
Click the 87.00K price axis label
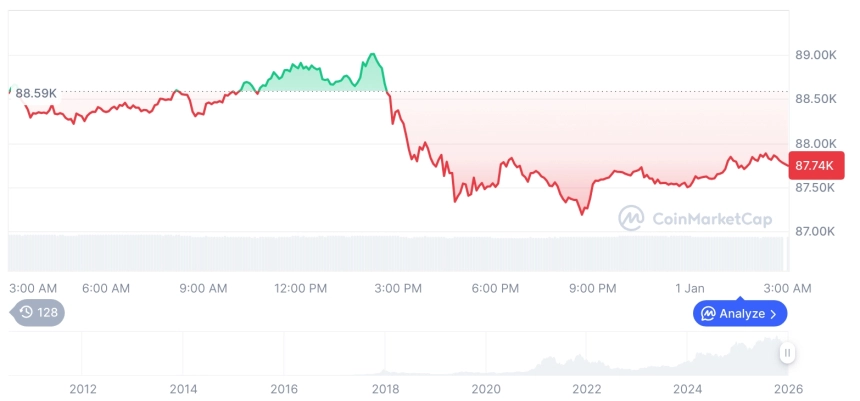pos(816,231)
